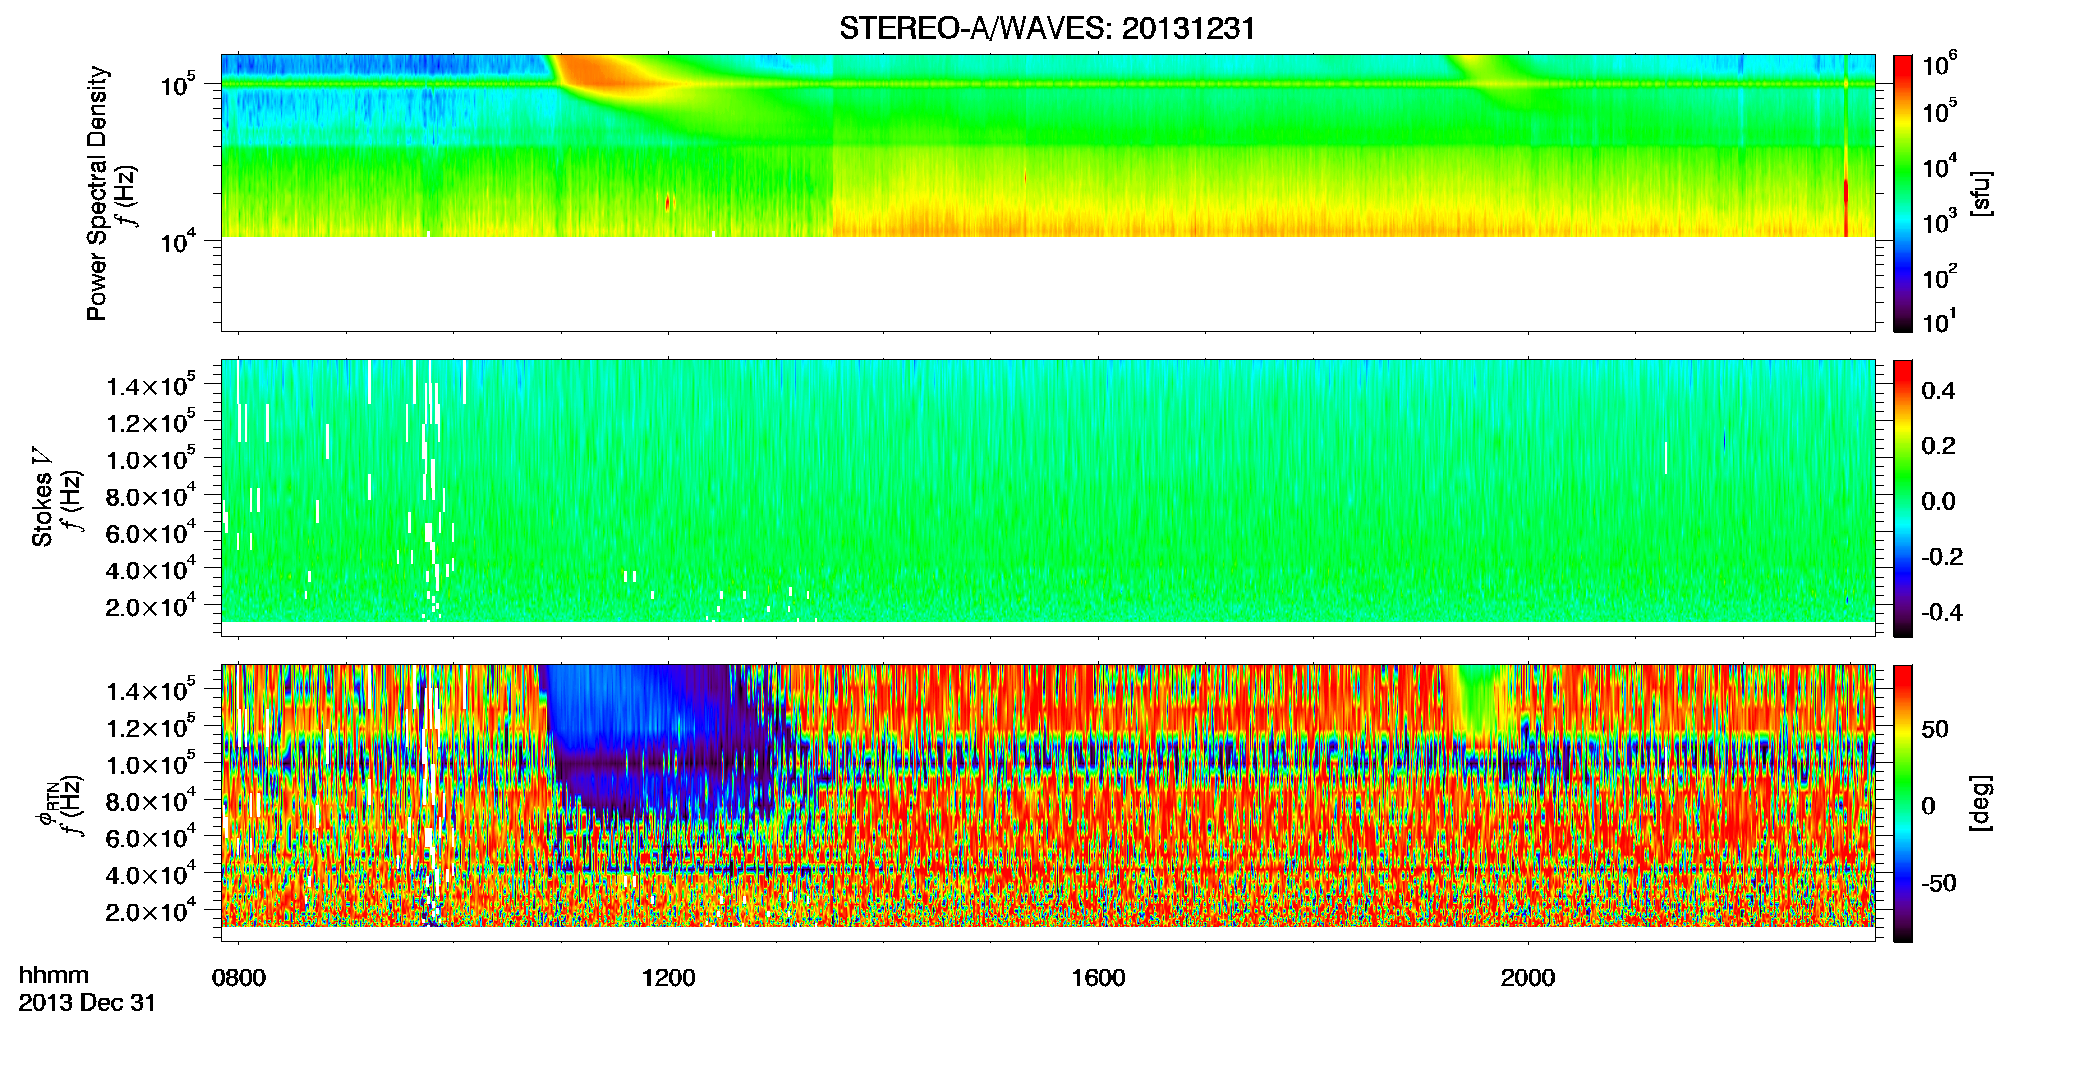Click the "0800" time tick label
Image resolution: width=2096 pixels, height=1080 pixels.
point(239,978)
